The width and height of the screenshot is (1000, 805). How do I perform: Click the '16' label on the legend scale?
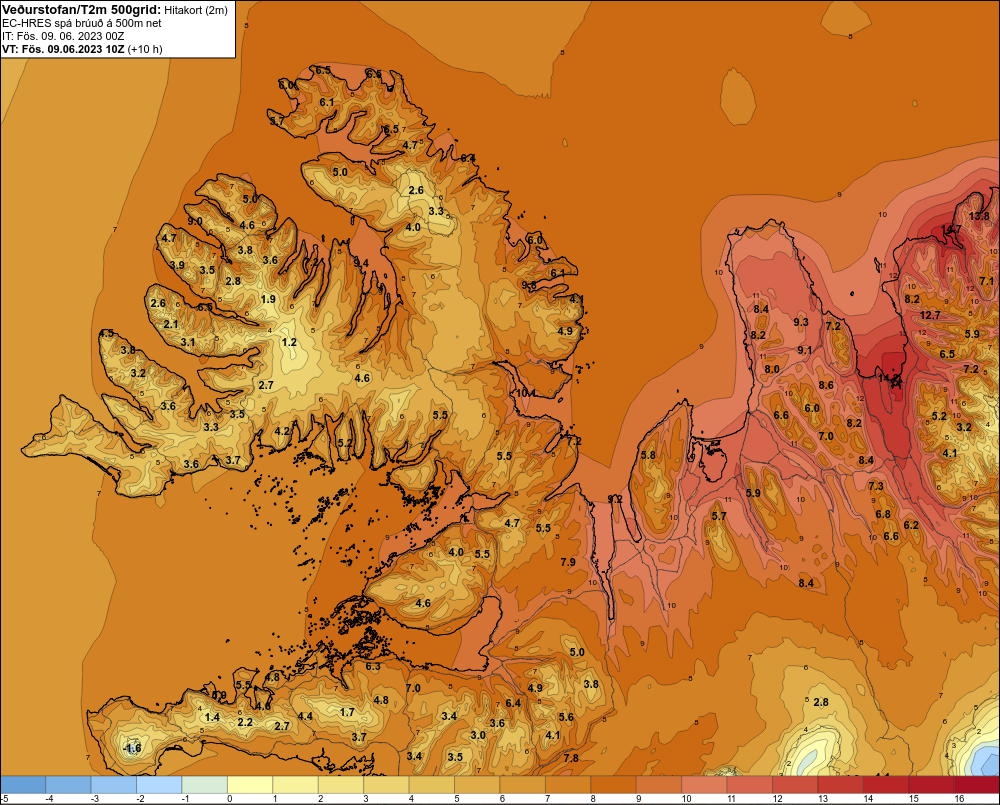(959, 799)
